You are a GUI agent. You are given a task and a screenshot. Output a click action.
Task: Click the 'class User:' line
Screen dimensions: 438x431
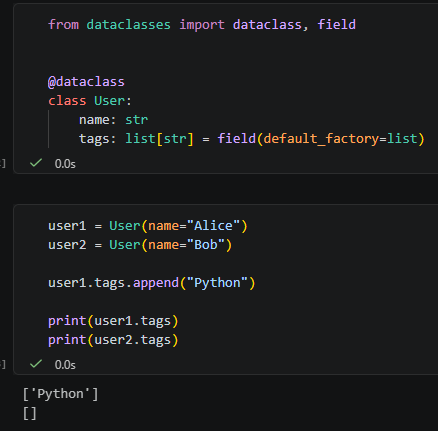[x=90, y=101]
